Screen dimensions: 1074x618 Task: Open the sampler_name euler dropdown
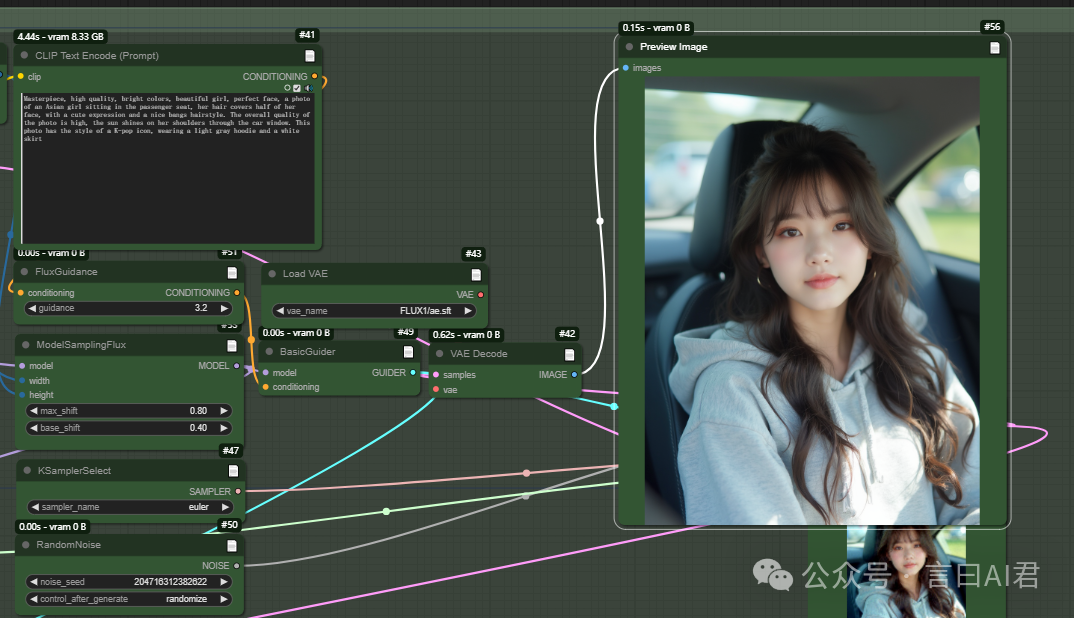pos(130,507)
